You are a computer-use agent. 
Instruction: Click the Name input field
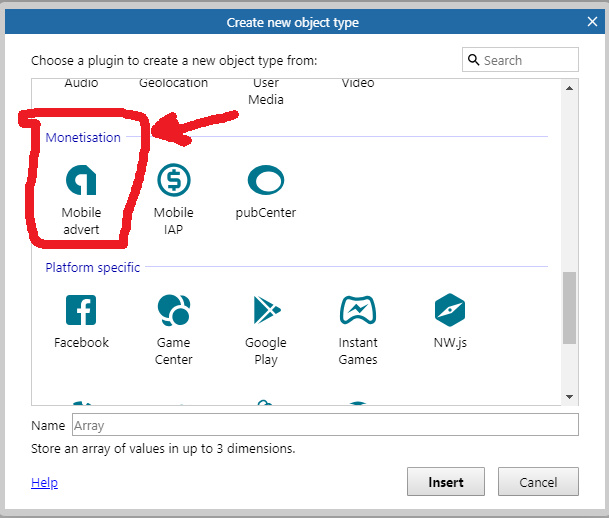coord(324,425)
